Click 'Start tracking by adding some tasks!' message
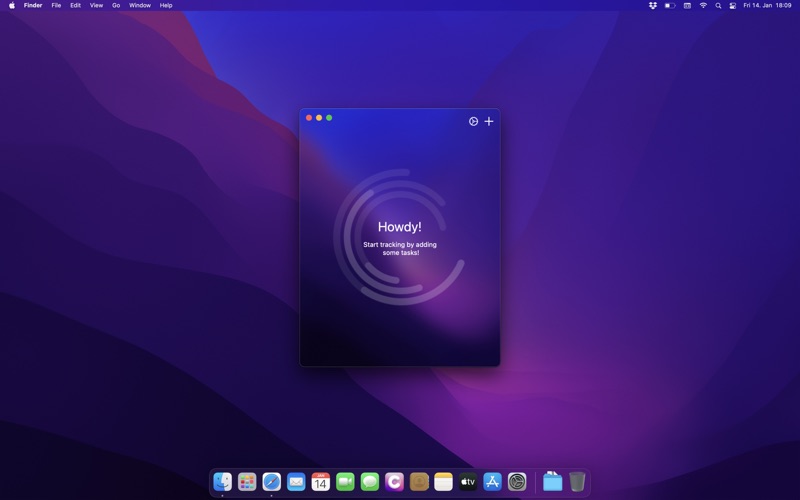800x500 pixels. coord(400,248)
